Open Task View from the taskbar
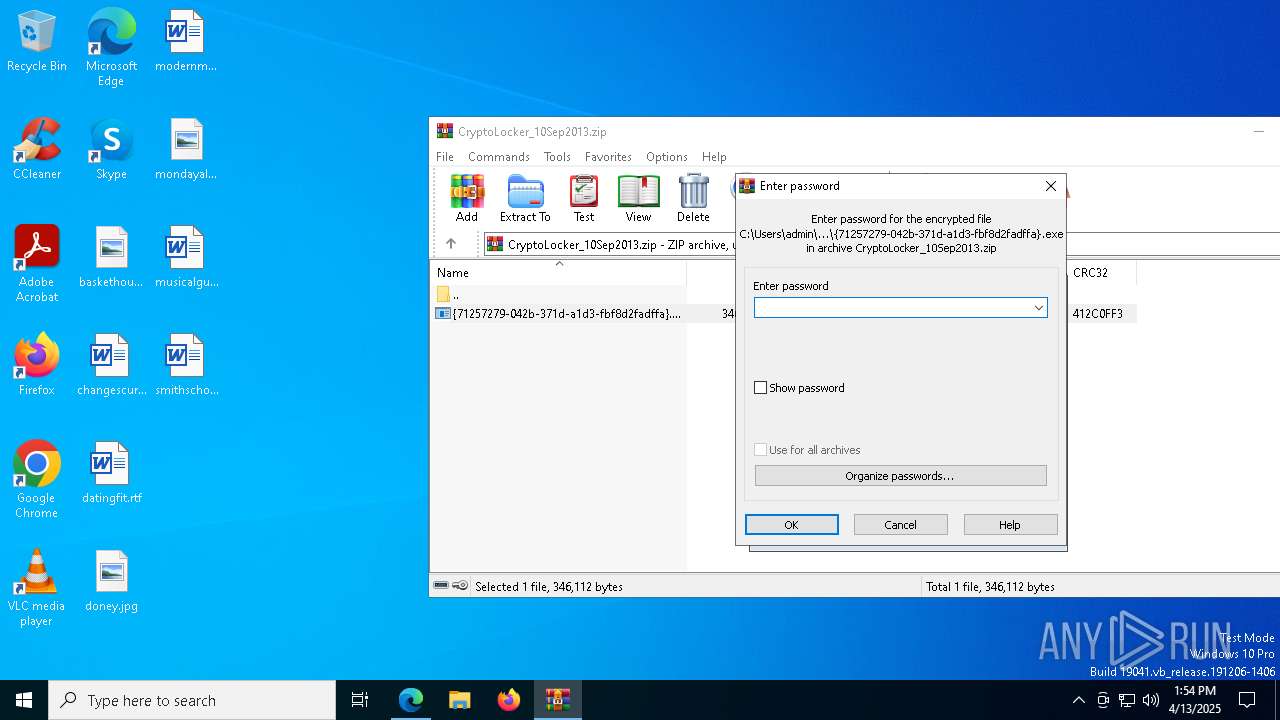1280x720 pixels. click(360, 700)
